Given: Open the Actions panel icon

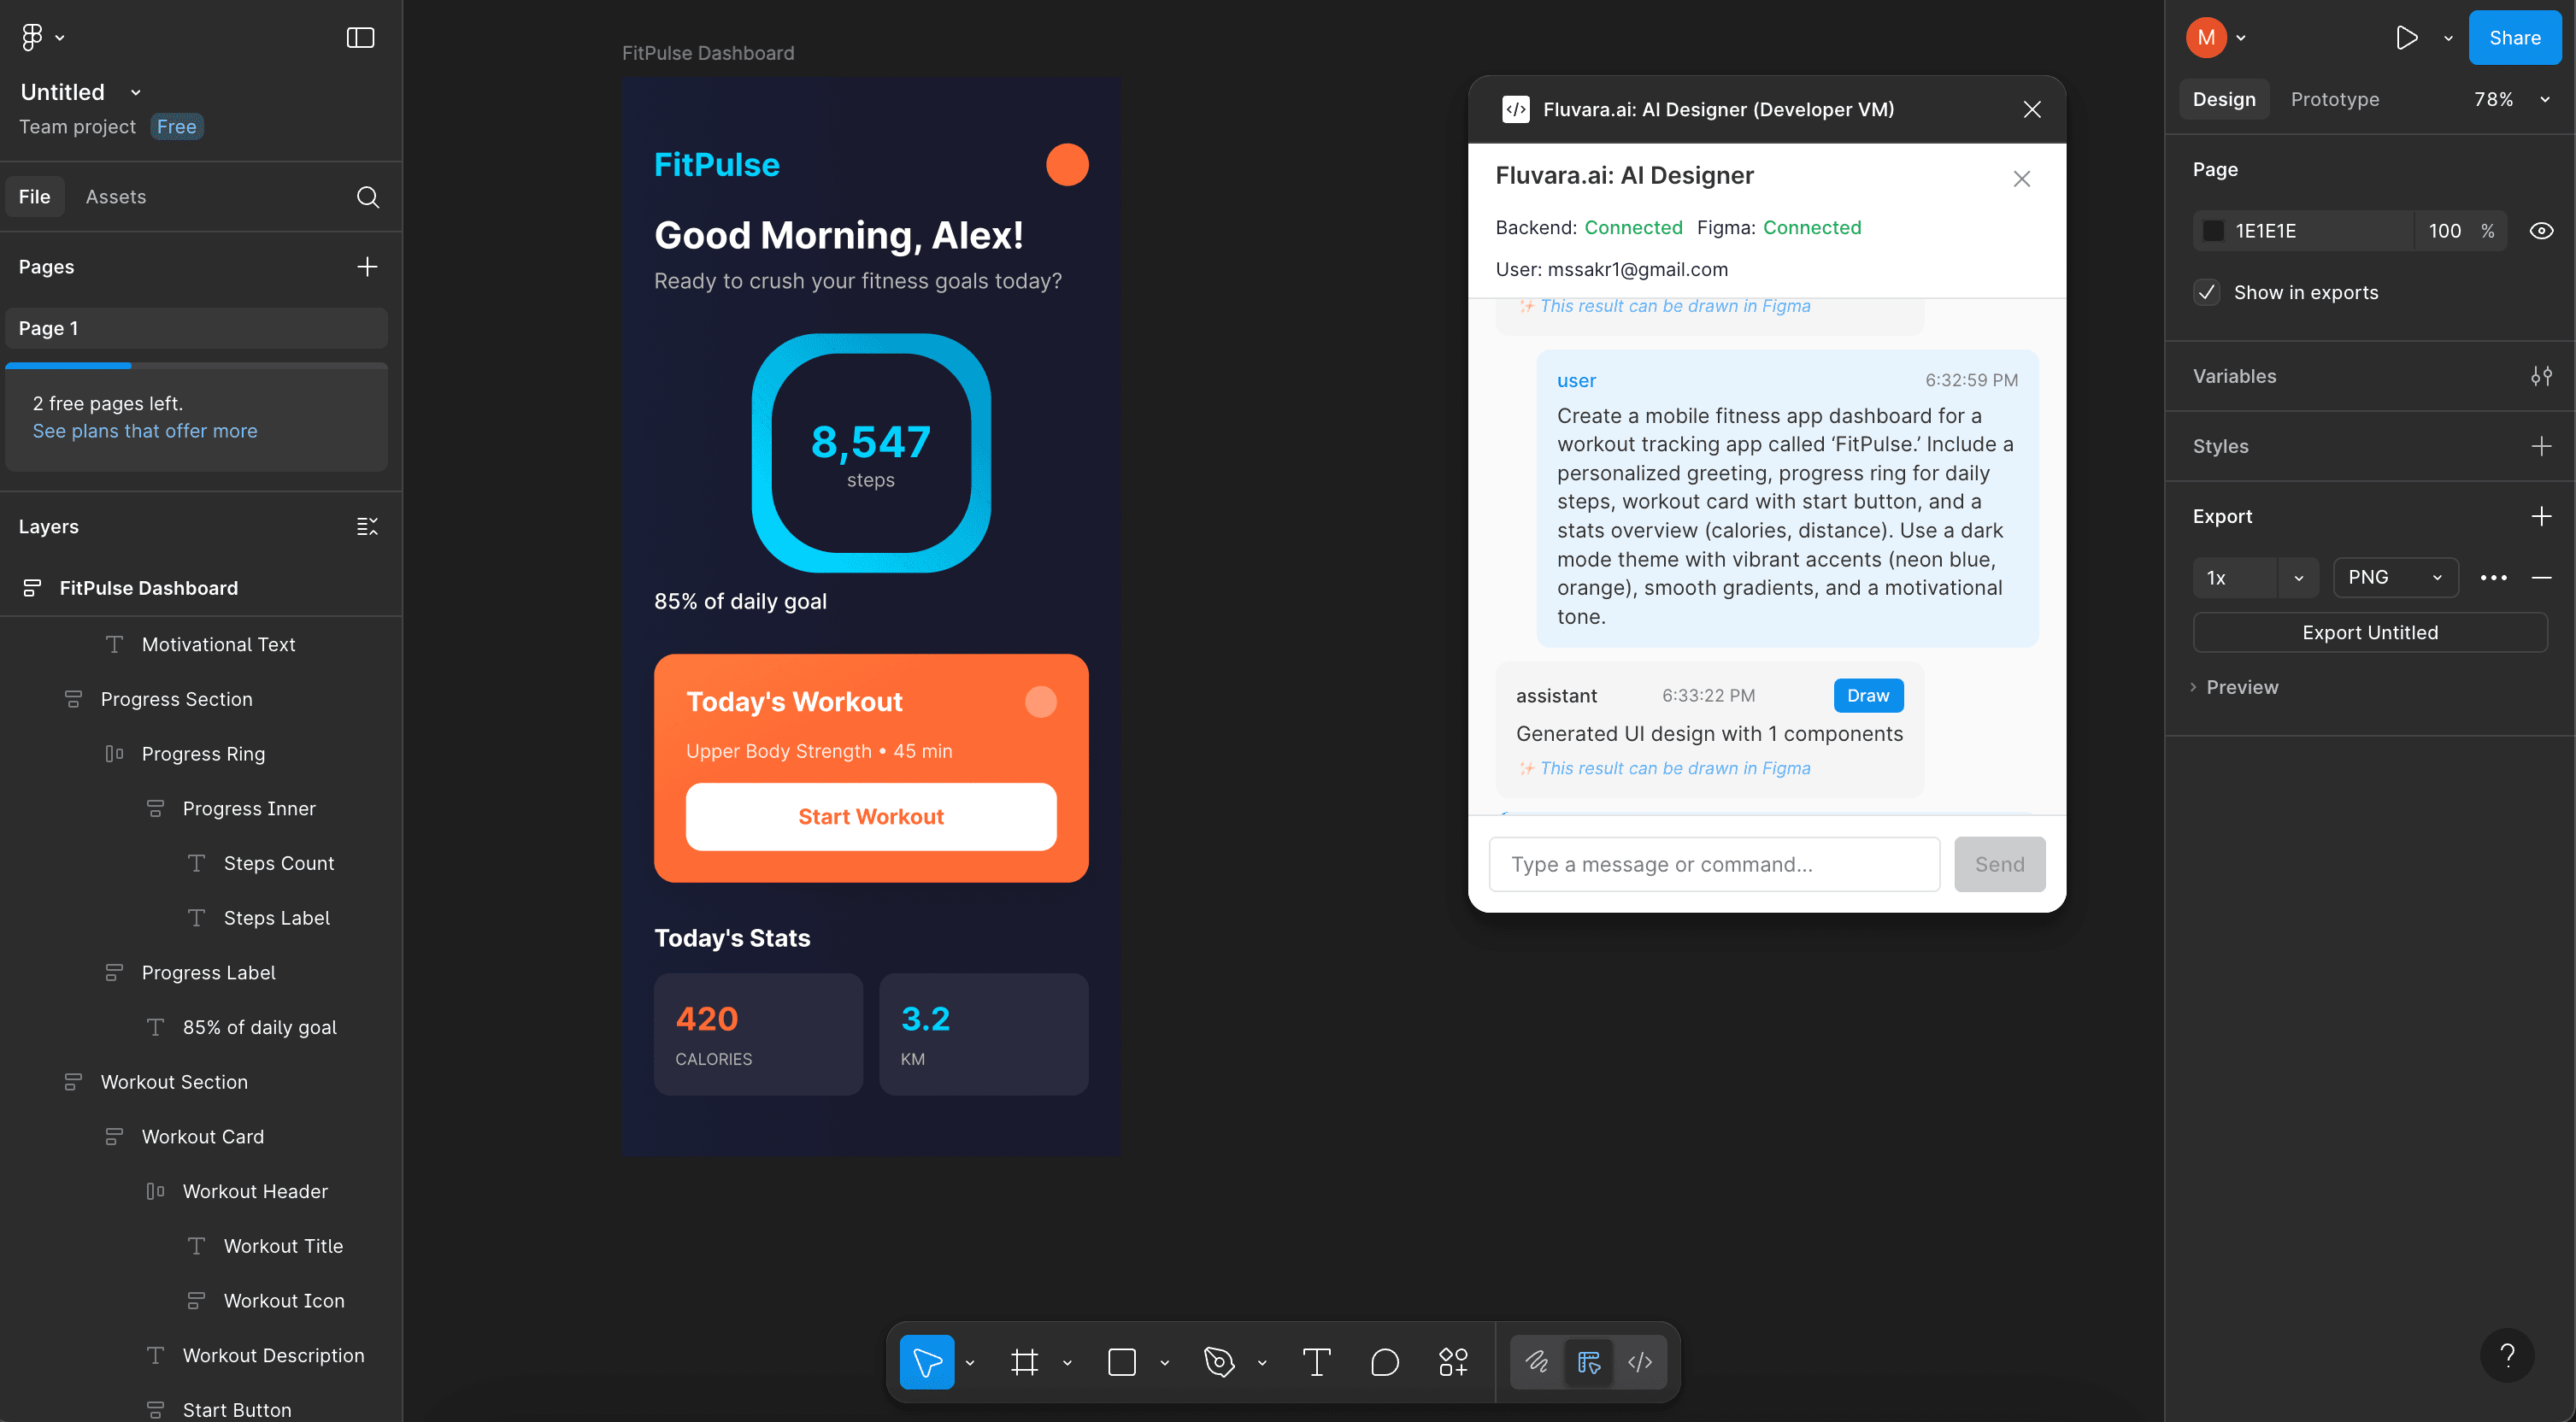Looking at the screenshot, I should point(1453,1362).
